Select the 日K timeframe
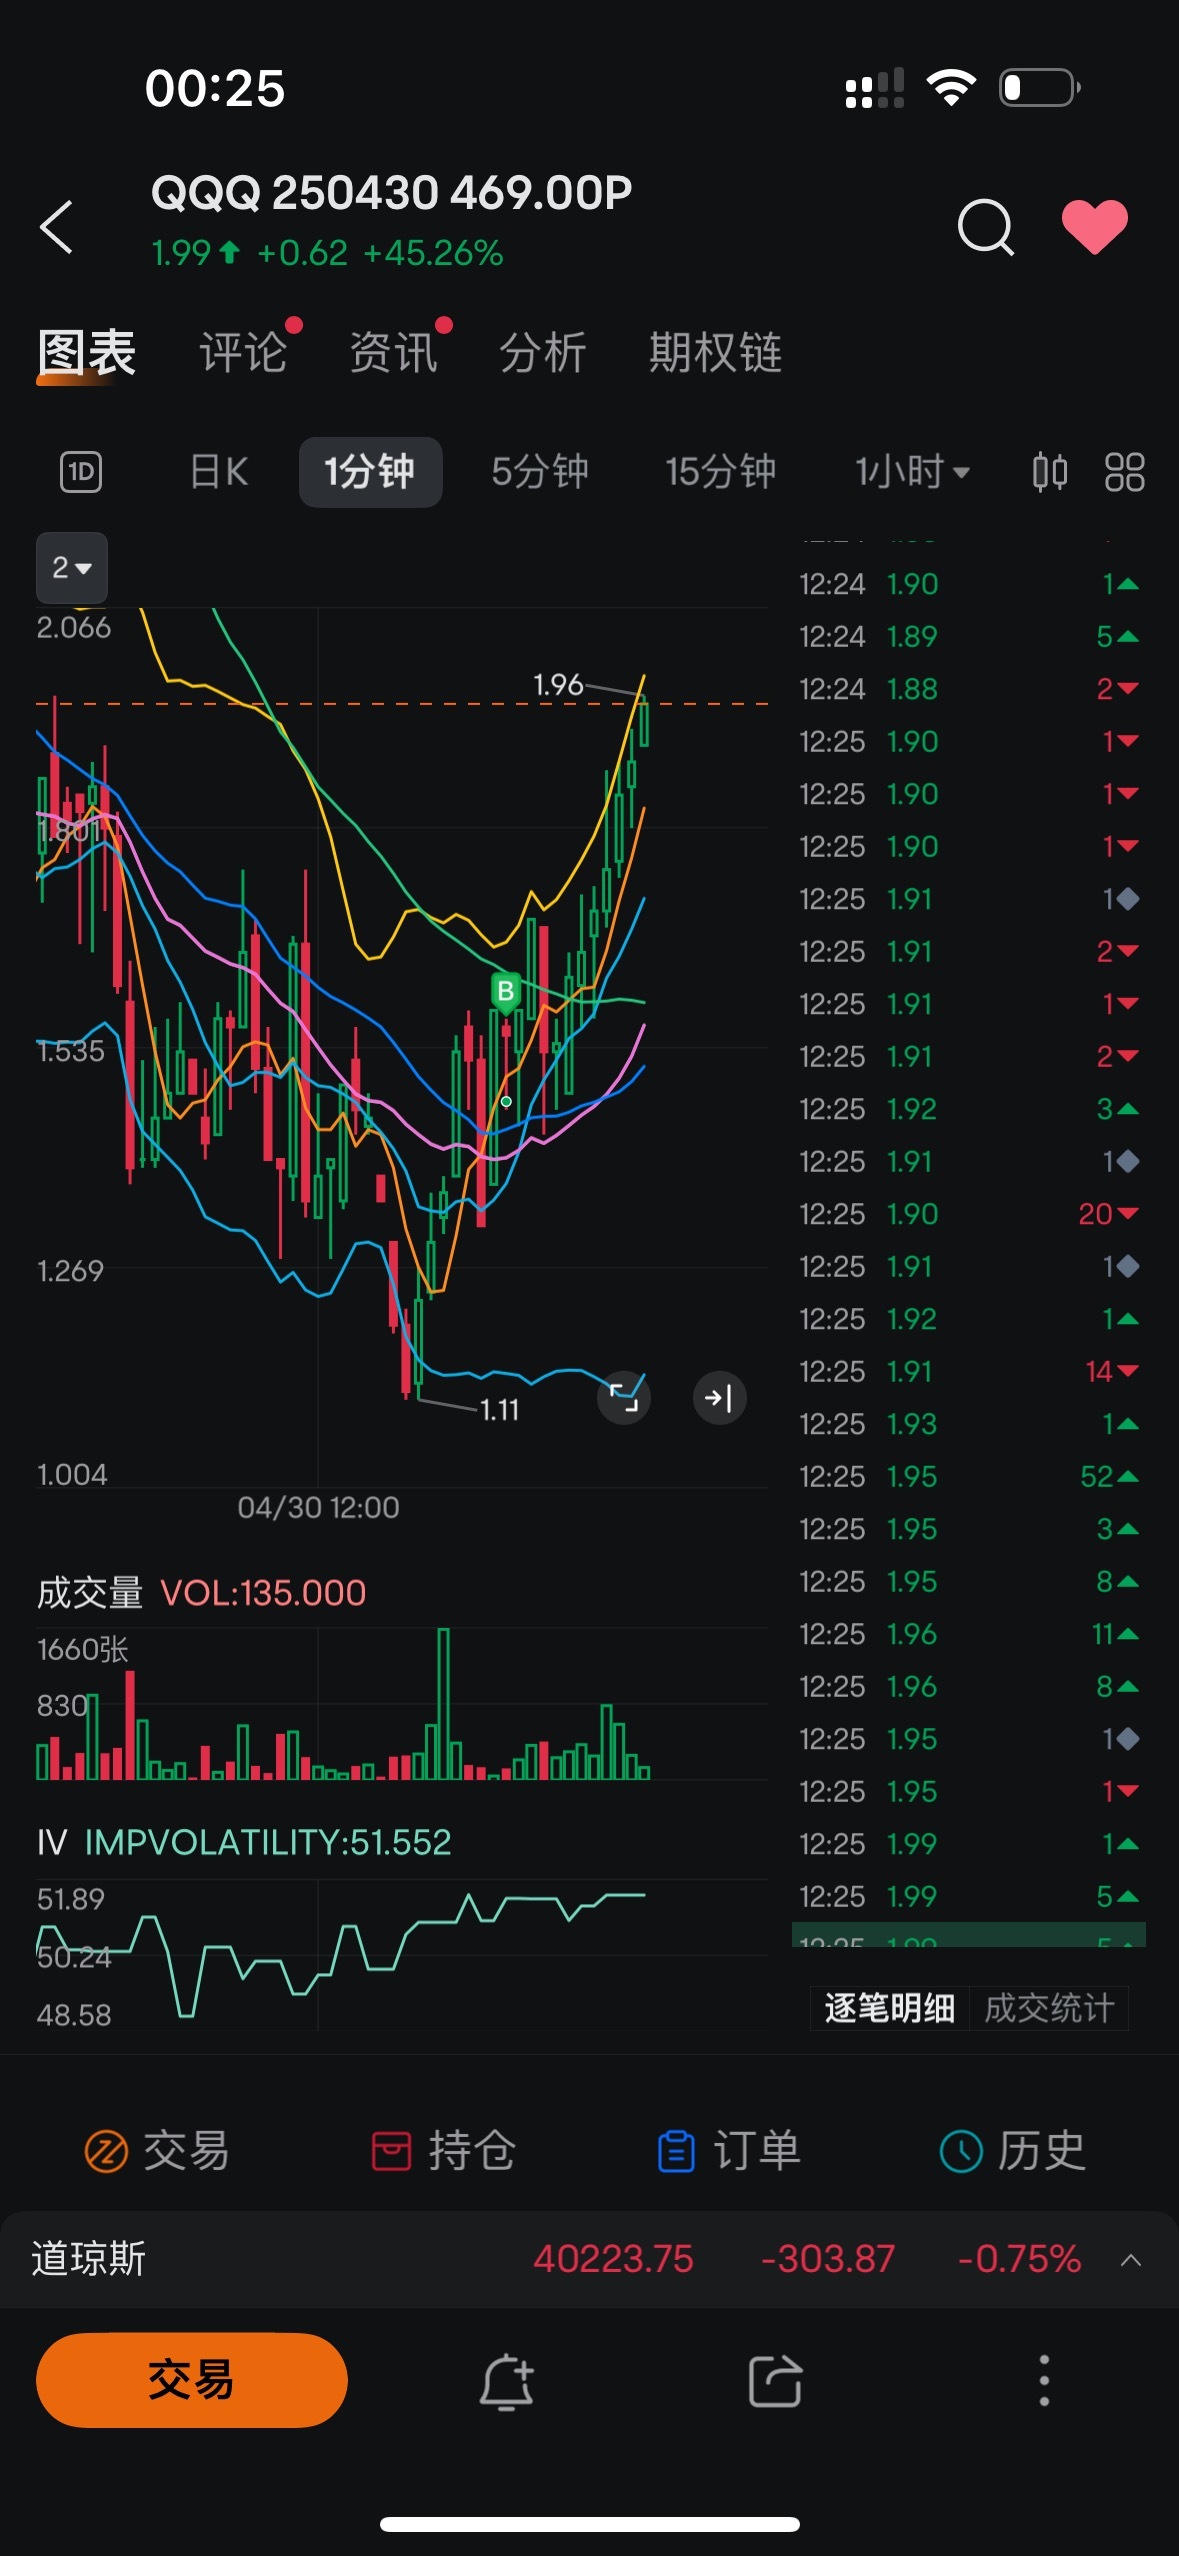1179x2556 pixels. tap(219, 472)
